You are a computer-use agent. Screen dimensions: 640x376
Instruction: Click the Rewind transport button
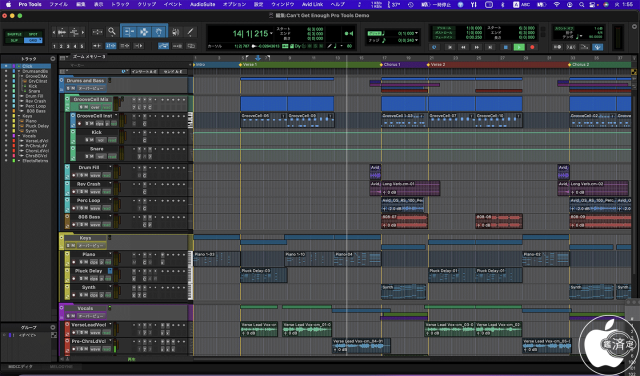pyautogui.click(x=463, y=47)
